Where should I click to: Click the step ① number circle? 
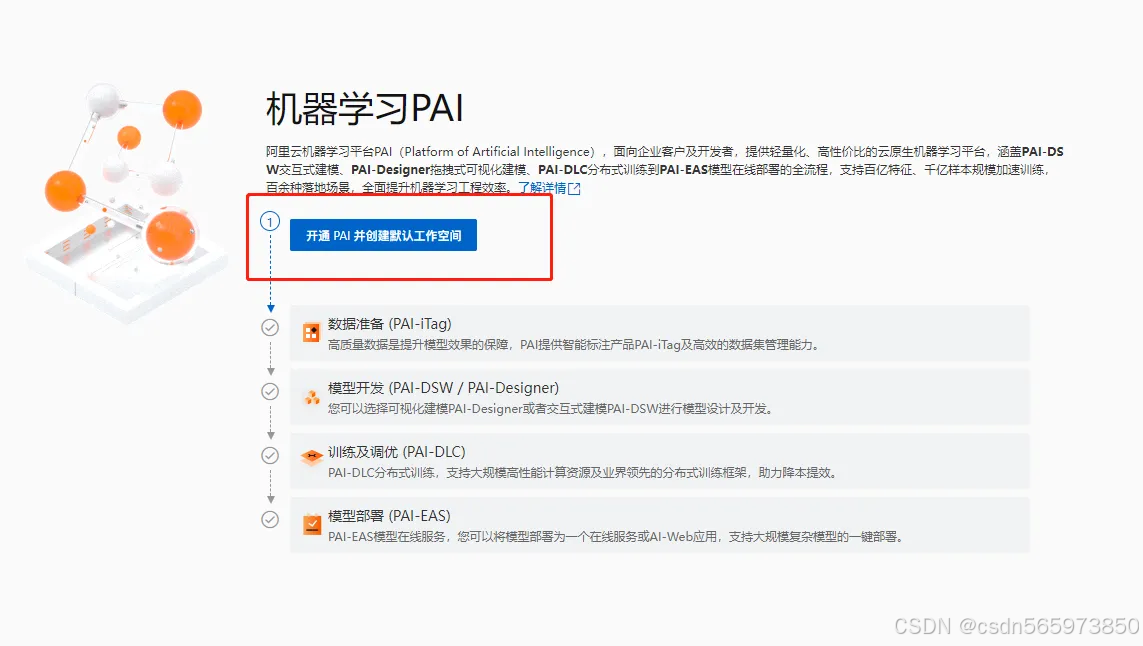(x=270, y=222)
